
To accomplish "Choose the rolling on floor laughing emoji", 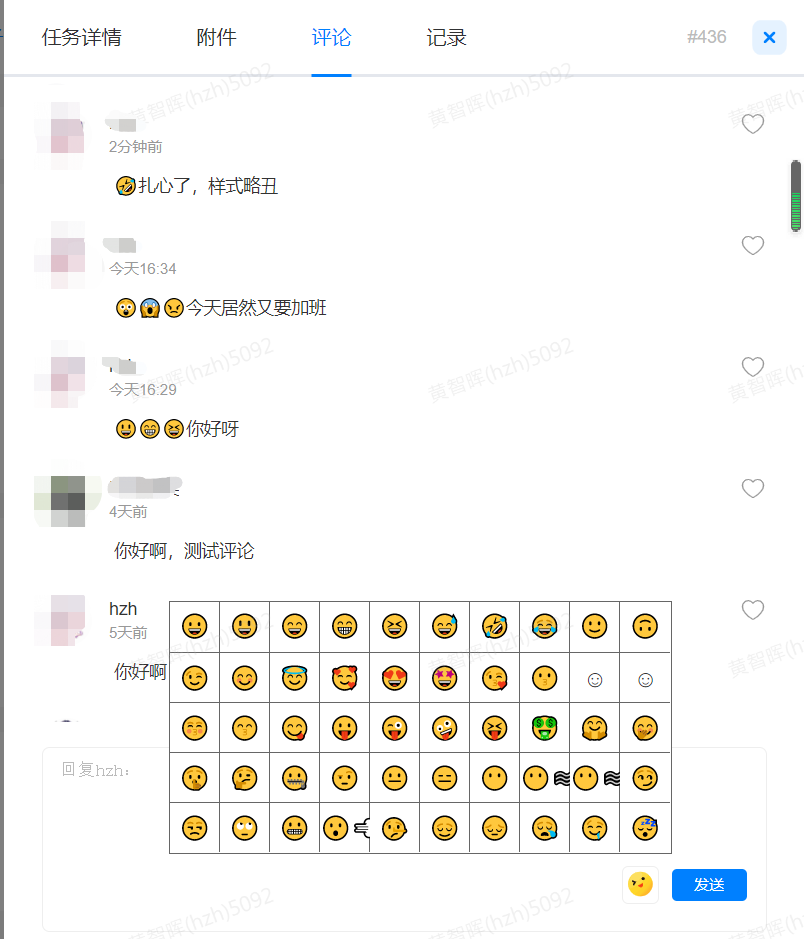I will tap(494, 626).
